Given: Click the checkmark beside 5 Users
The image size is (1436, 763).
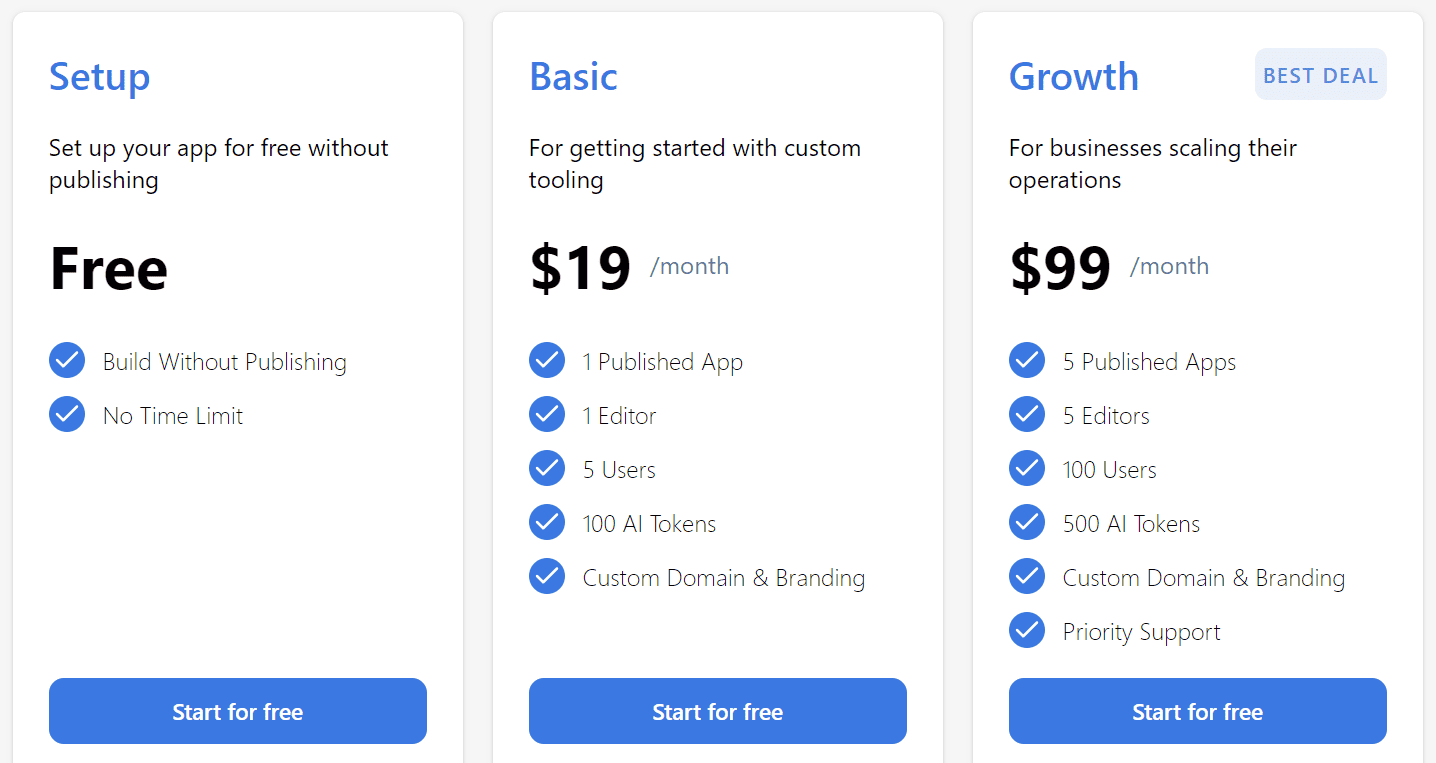Looking at the screenshot, I should pos(547,468).
